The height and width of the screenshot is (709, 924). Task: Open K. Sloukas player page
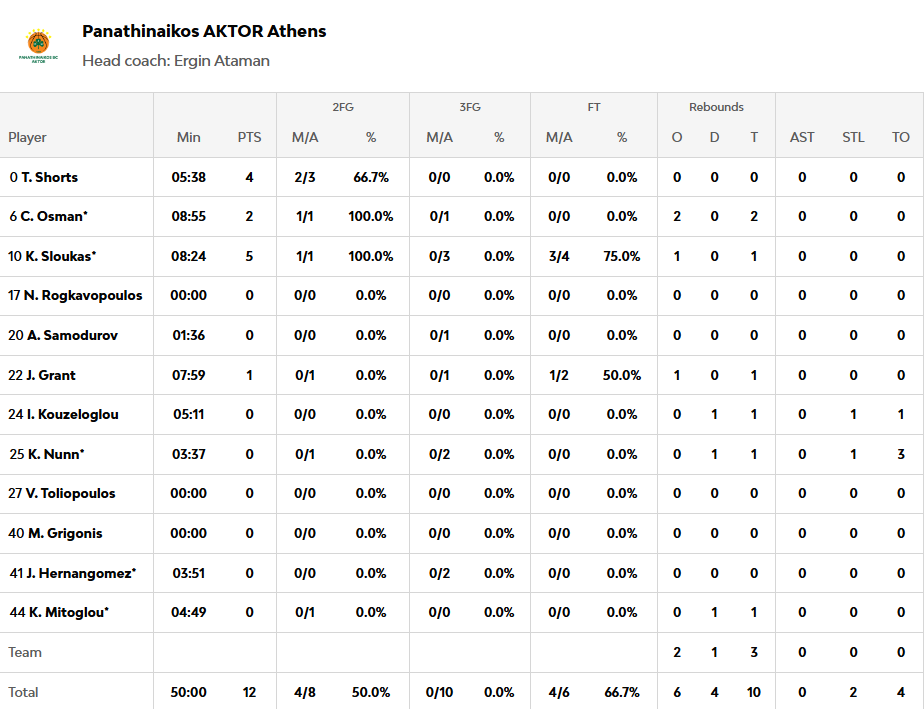(57, 256)
